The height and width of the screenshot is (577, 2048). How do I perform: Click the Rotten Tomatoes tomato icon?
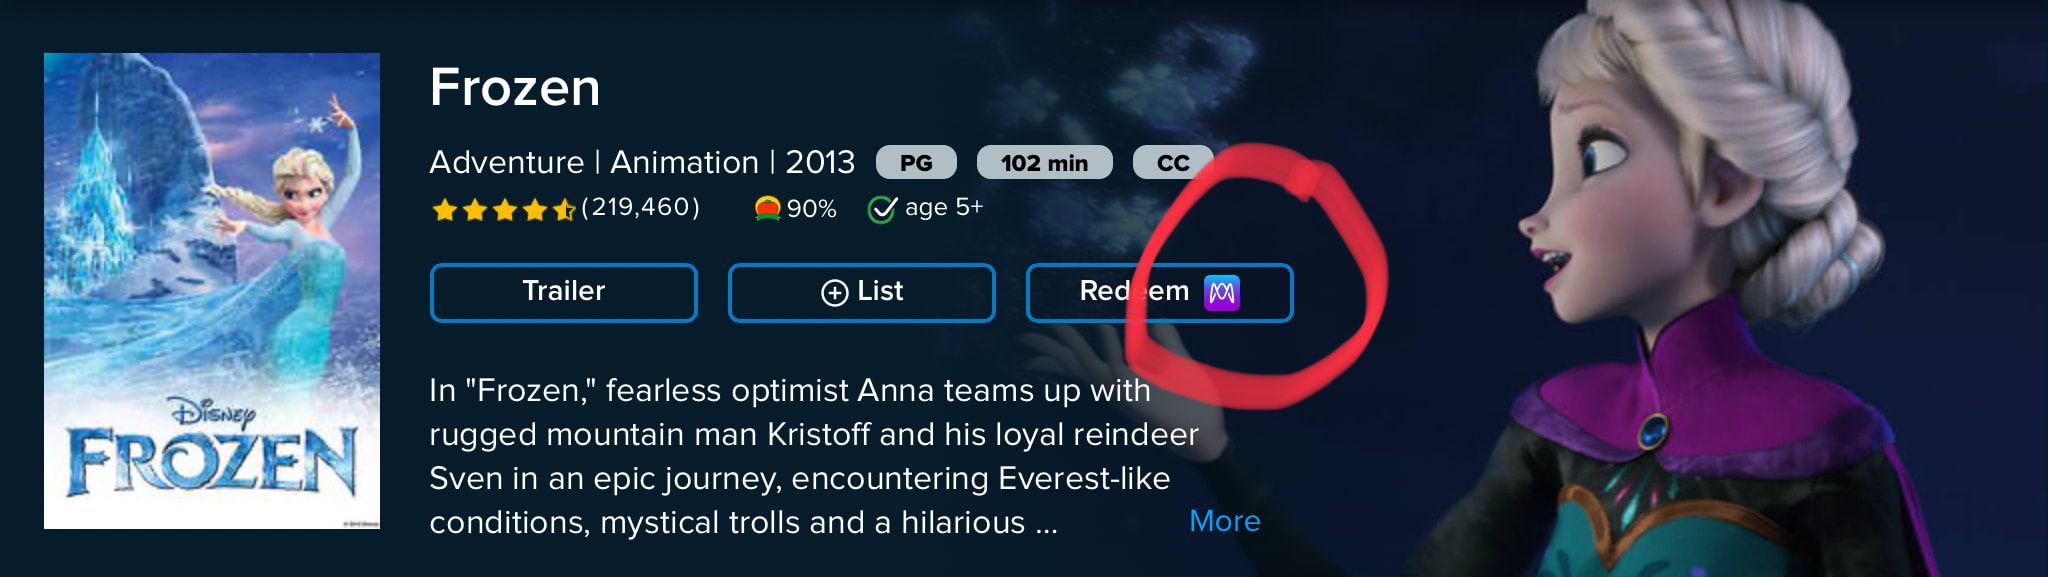pyautogui.click(x=767, y=208)
